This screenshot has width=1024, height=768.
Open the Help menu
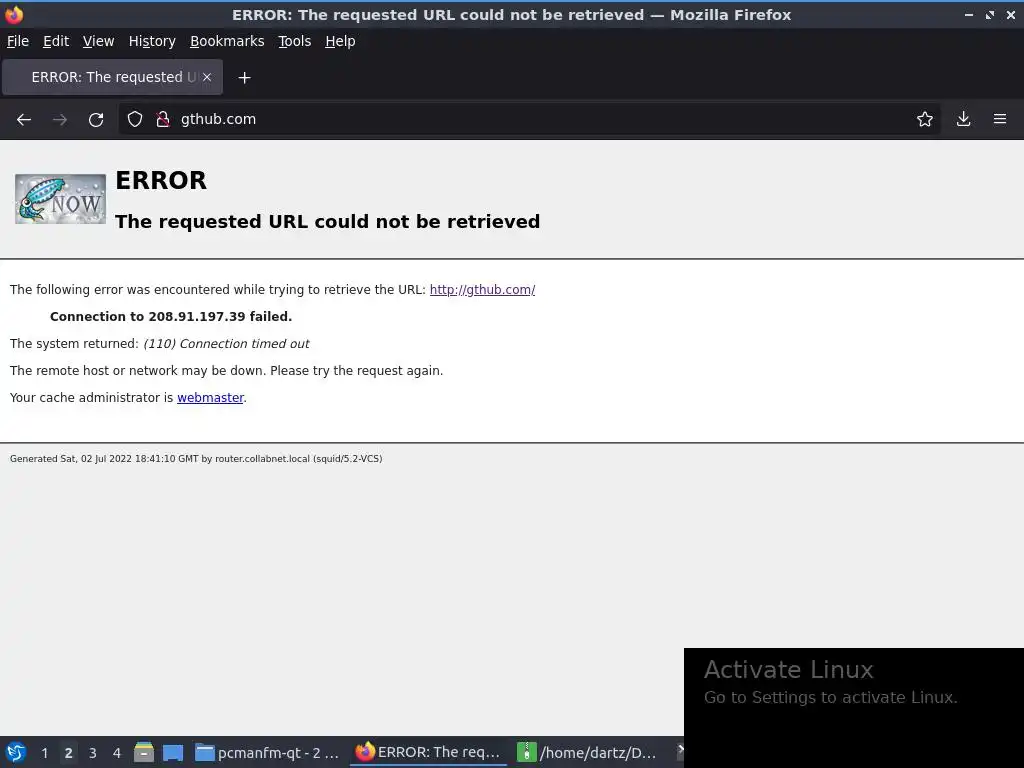(x=340, y=41)
